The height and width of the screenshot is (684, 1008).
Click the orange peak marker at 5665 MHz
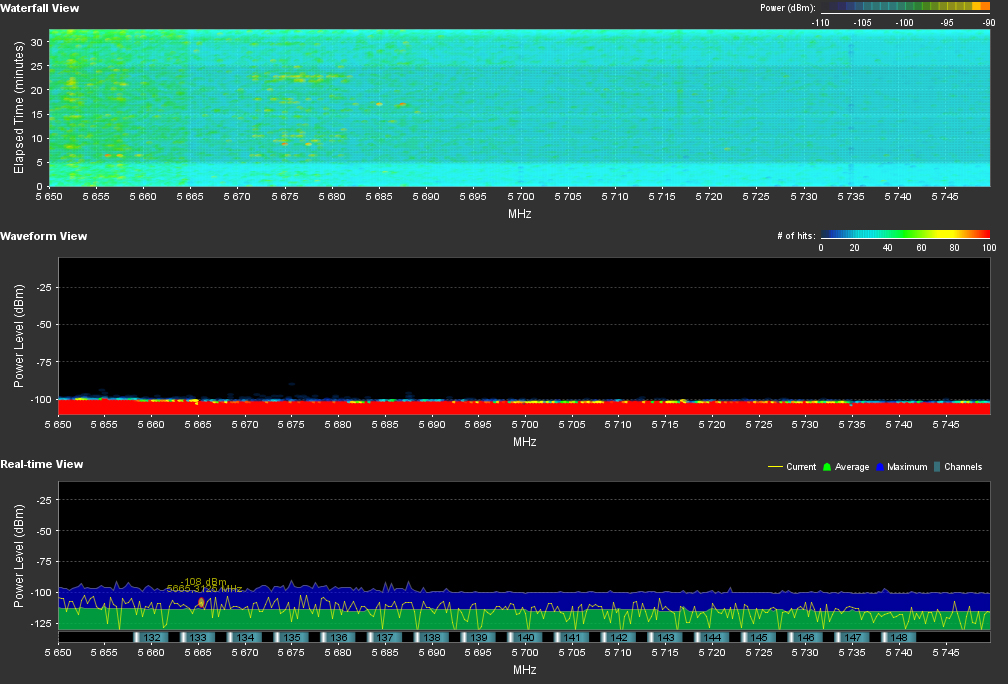(201, 602)
